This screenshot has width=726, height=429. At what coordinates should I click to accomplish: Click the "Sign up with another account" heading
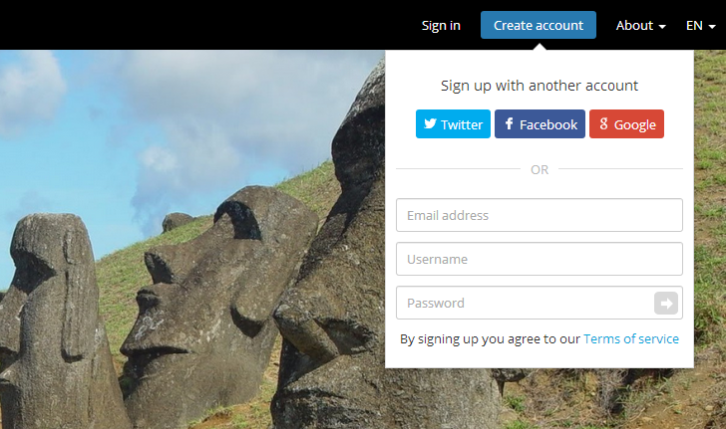539,86
